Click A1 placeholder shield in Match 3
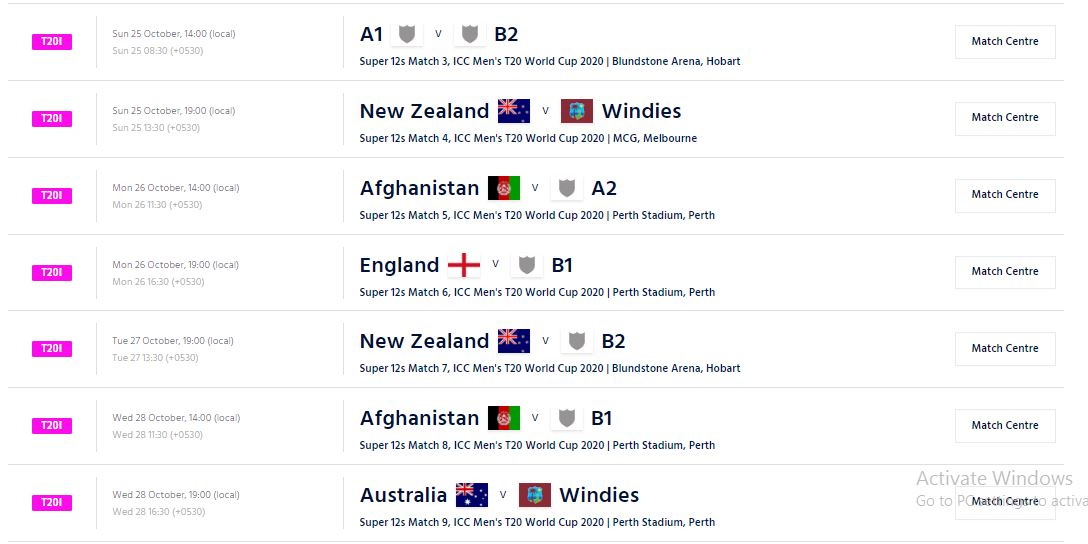Screen dimensions: 1088x544 tap(407, 34)
